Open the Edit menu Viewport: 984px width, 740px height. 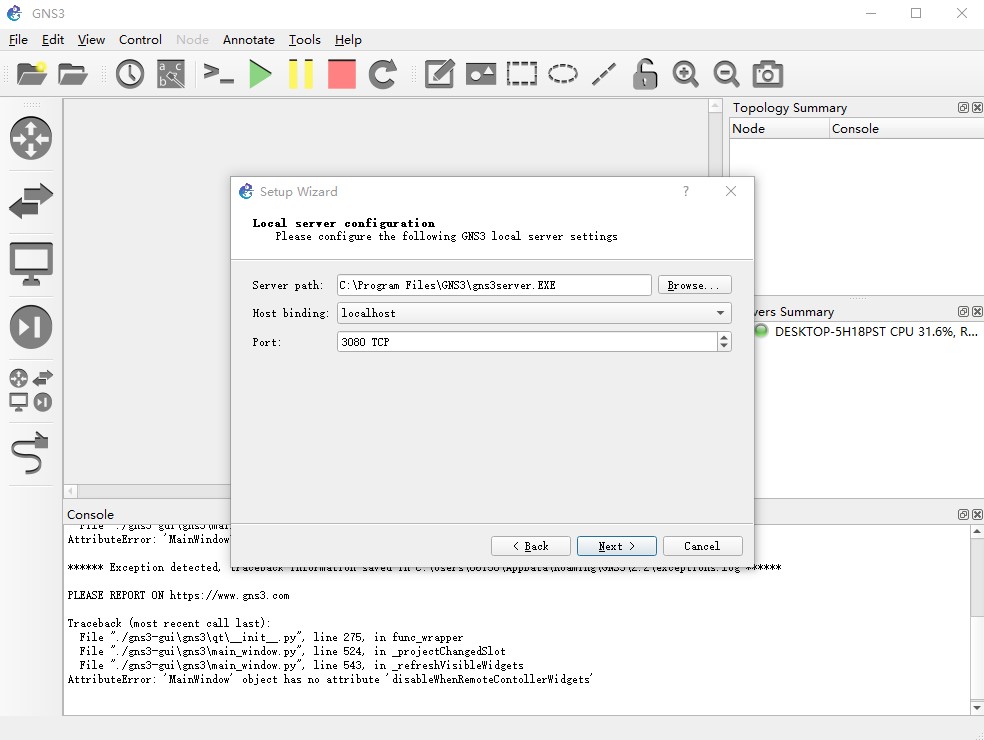53,40
